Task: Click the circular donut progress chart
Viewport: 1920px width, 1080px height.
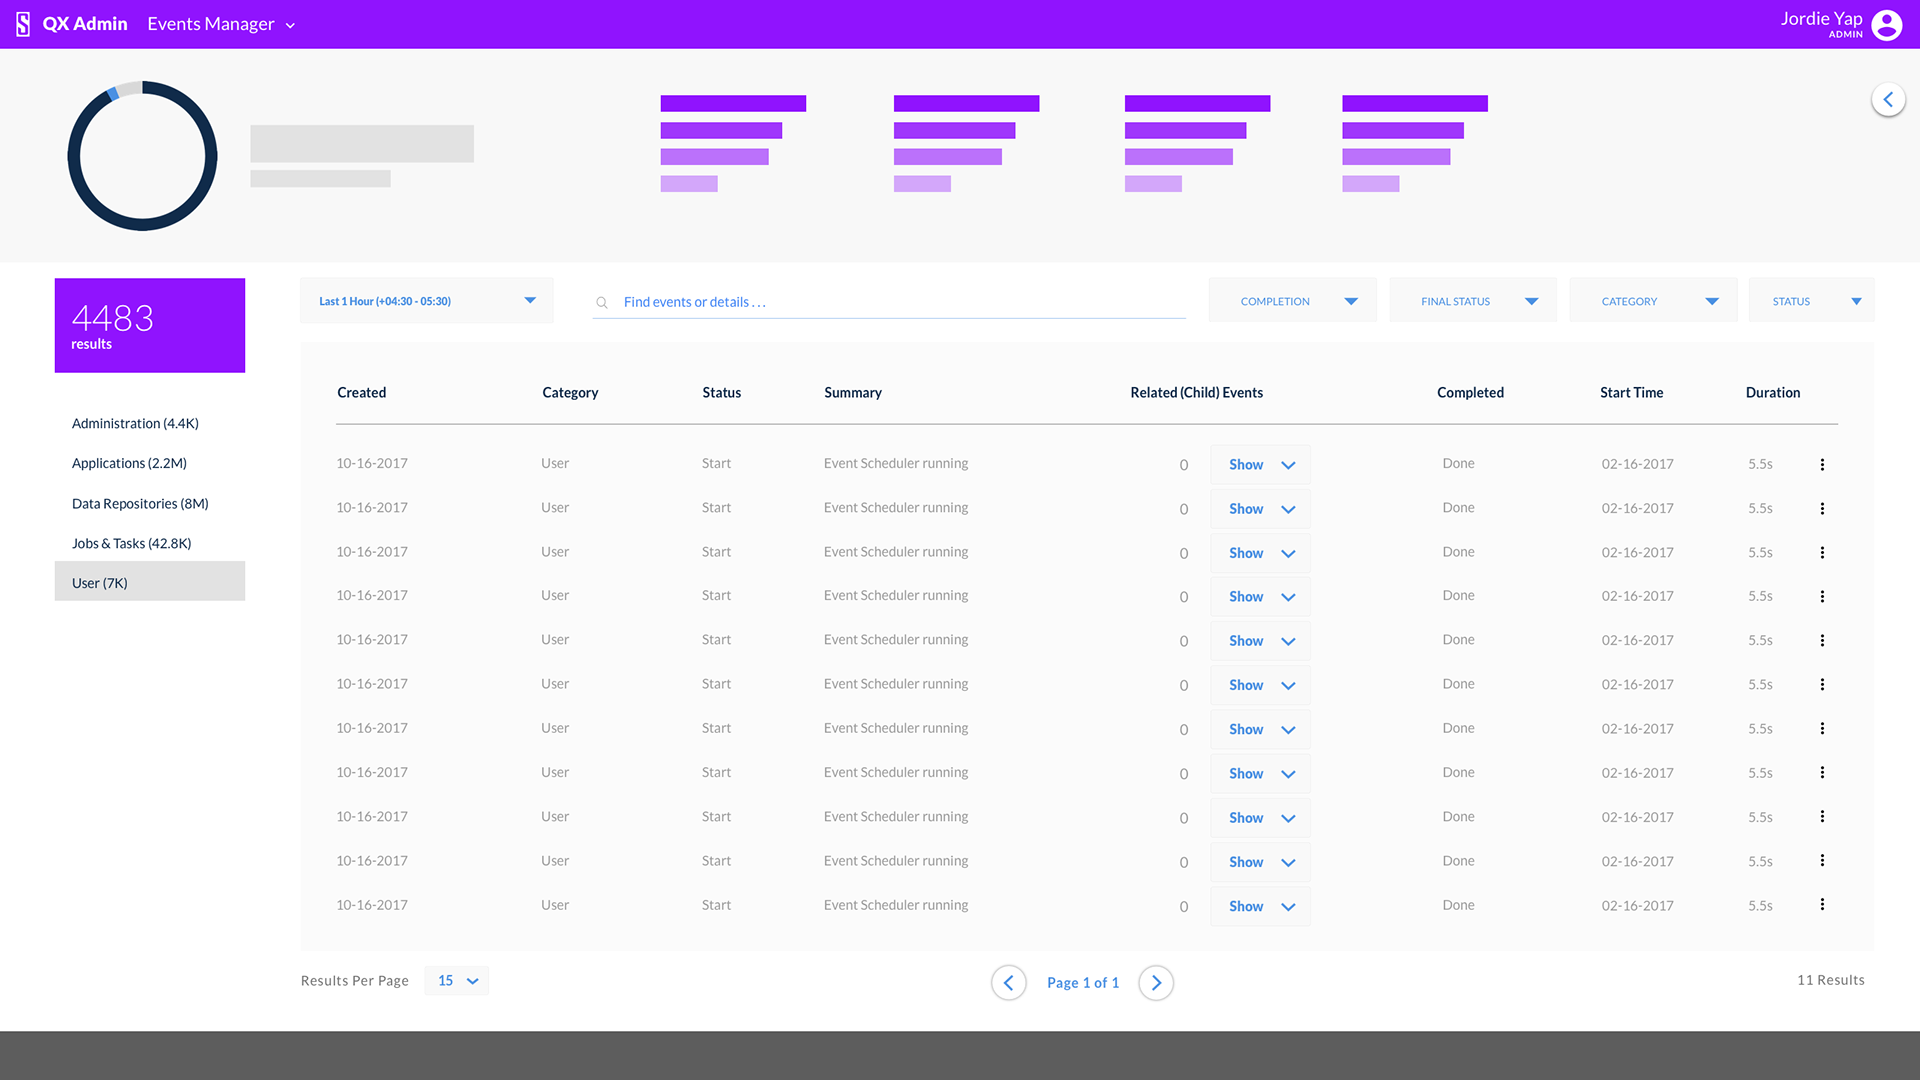Action: (142, 156)
